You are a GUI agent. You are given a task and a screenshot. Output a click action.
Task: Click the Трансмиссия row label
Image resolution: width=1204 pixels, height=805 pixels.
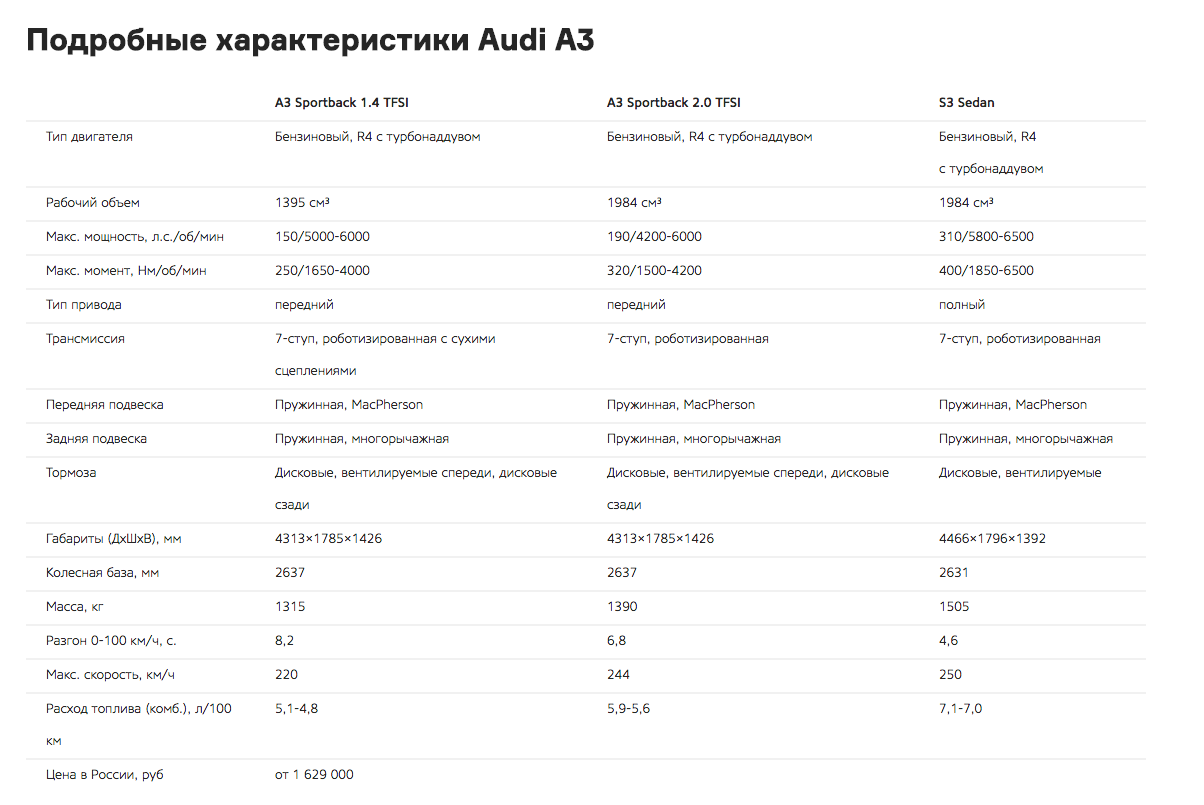tap(85, 339)
